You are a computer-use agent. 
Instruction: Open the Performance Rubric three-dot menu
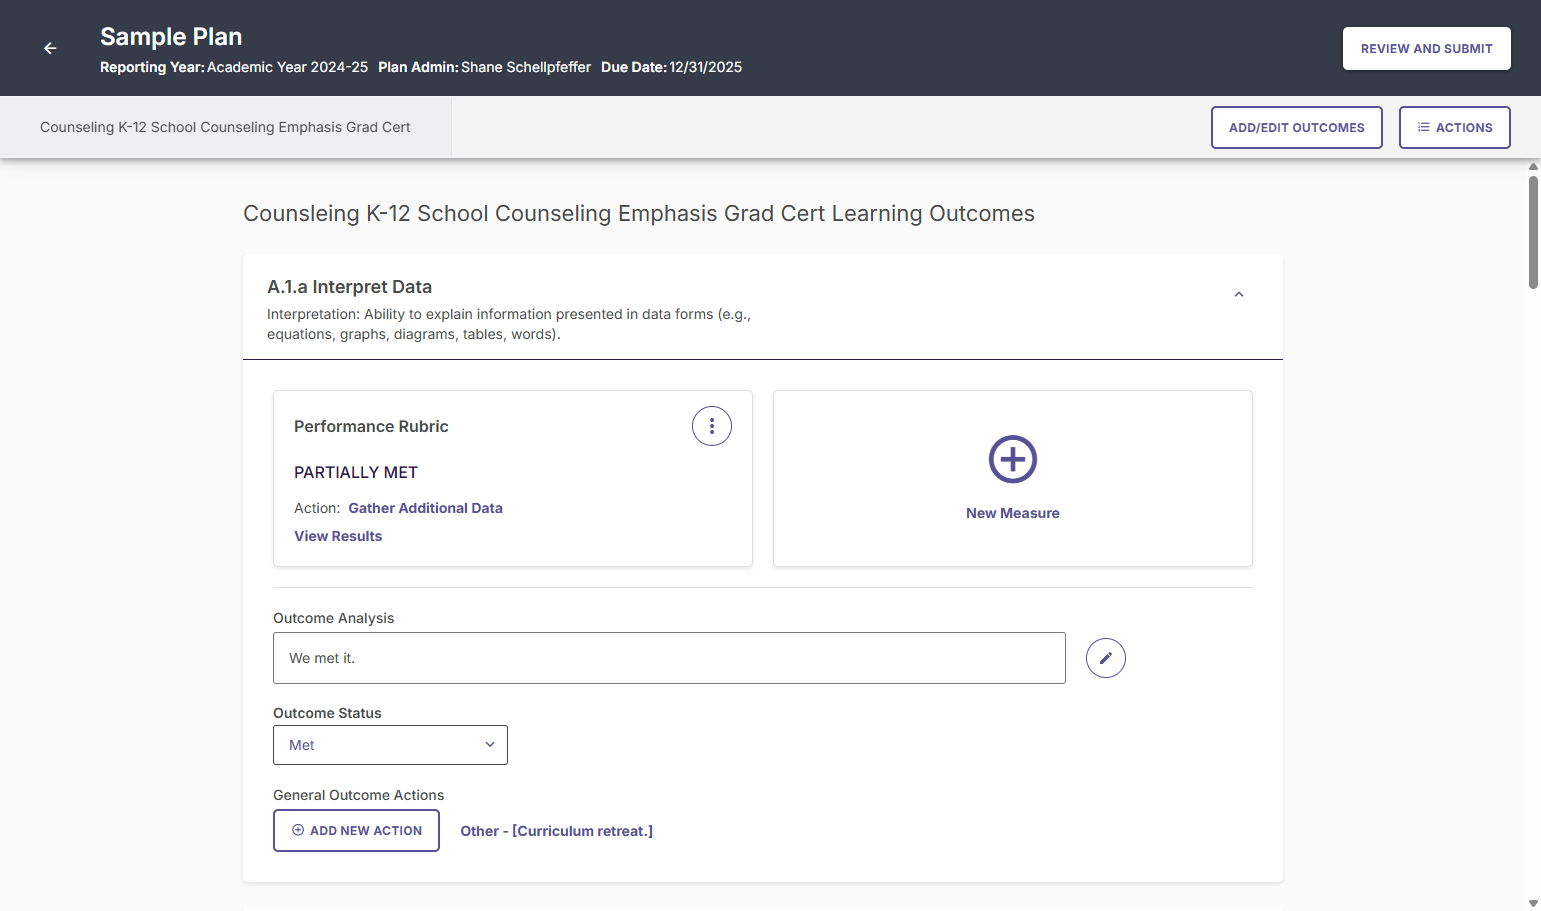[x=712, y=426]
